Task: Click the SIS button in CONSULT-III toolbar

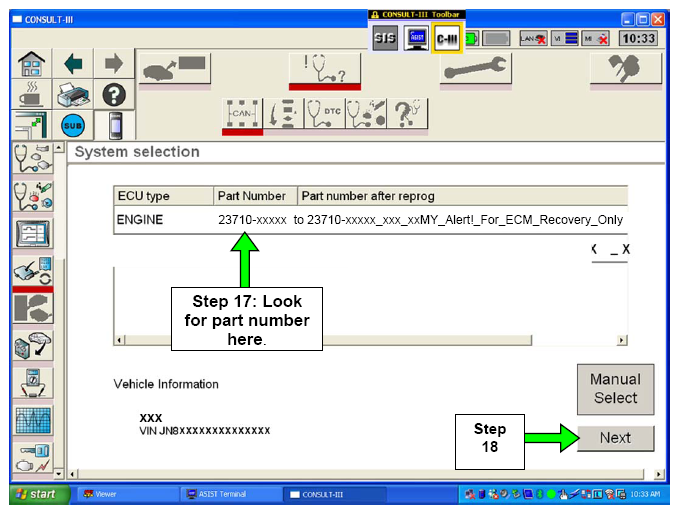Action: pyautogui.click(x=385, y=39)
